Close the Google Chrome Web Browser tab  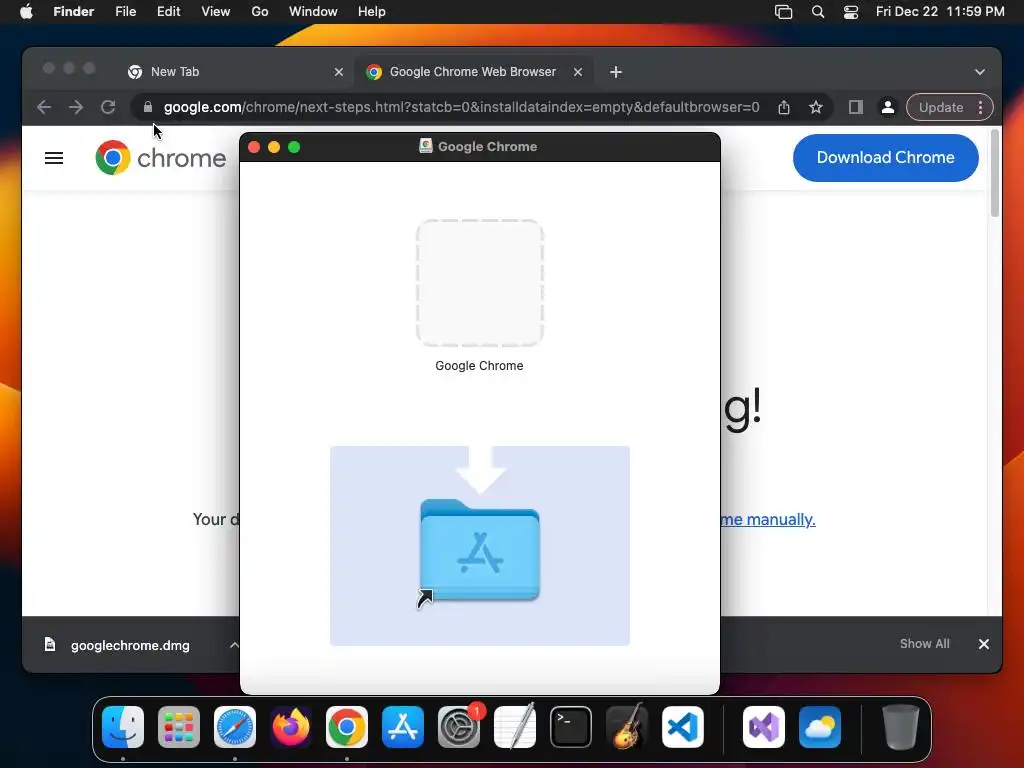click(578, 72)
